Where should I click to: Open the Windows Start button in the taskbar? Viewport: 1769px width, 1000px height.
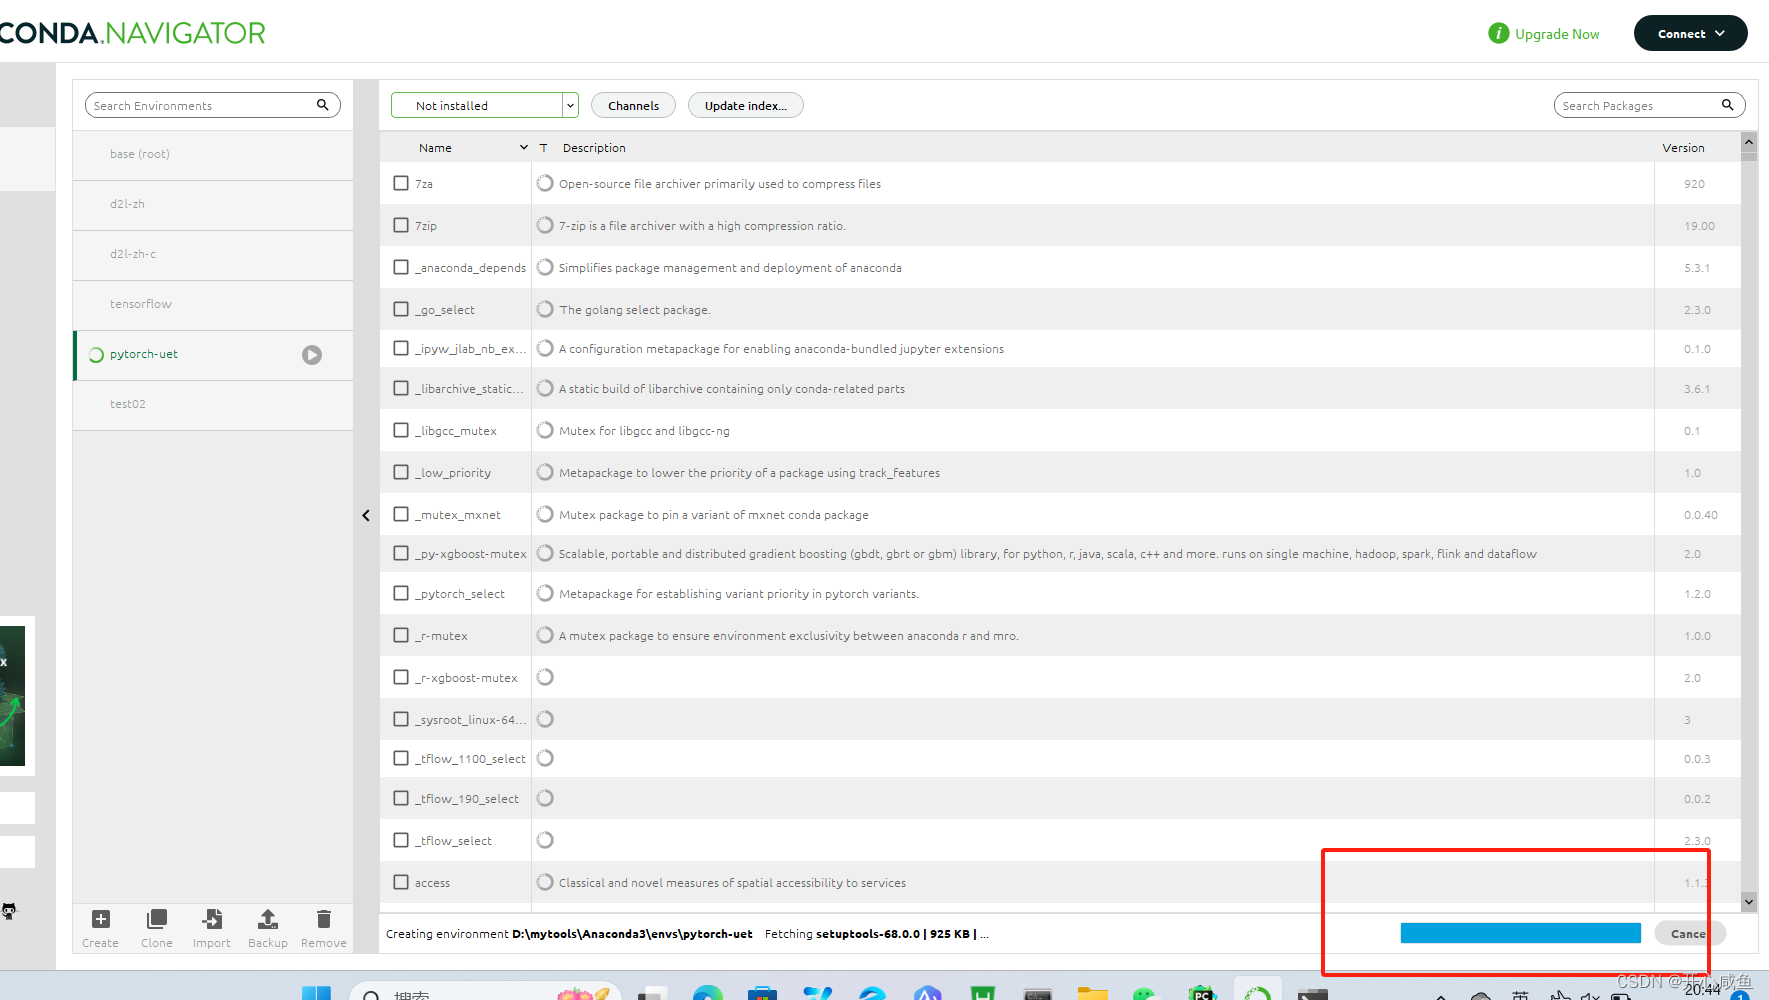(x=316, y=993)
